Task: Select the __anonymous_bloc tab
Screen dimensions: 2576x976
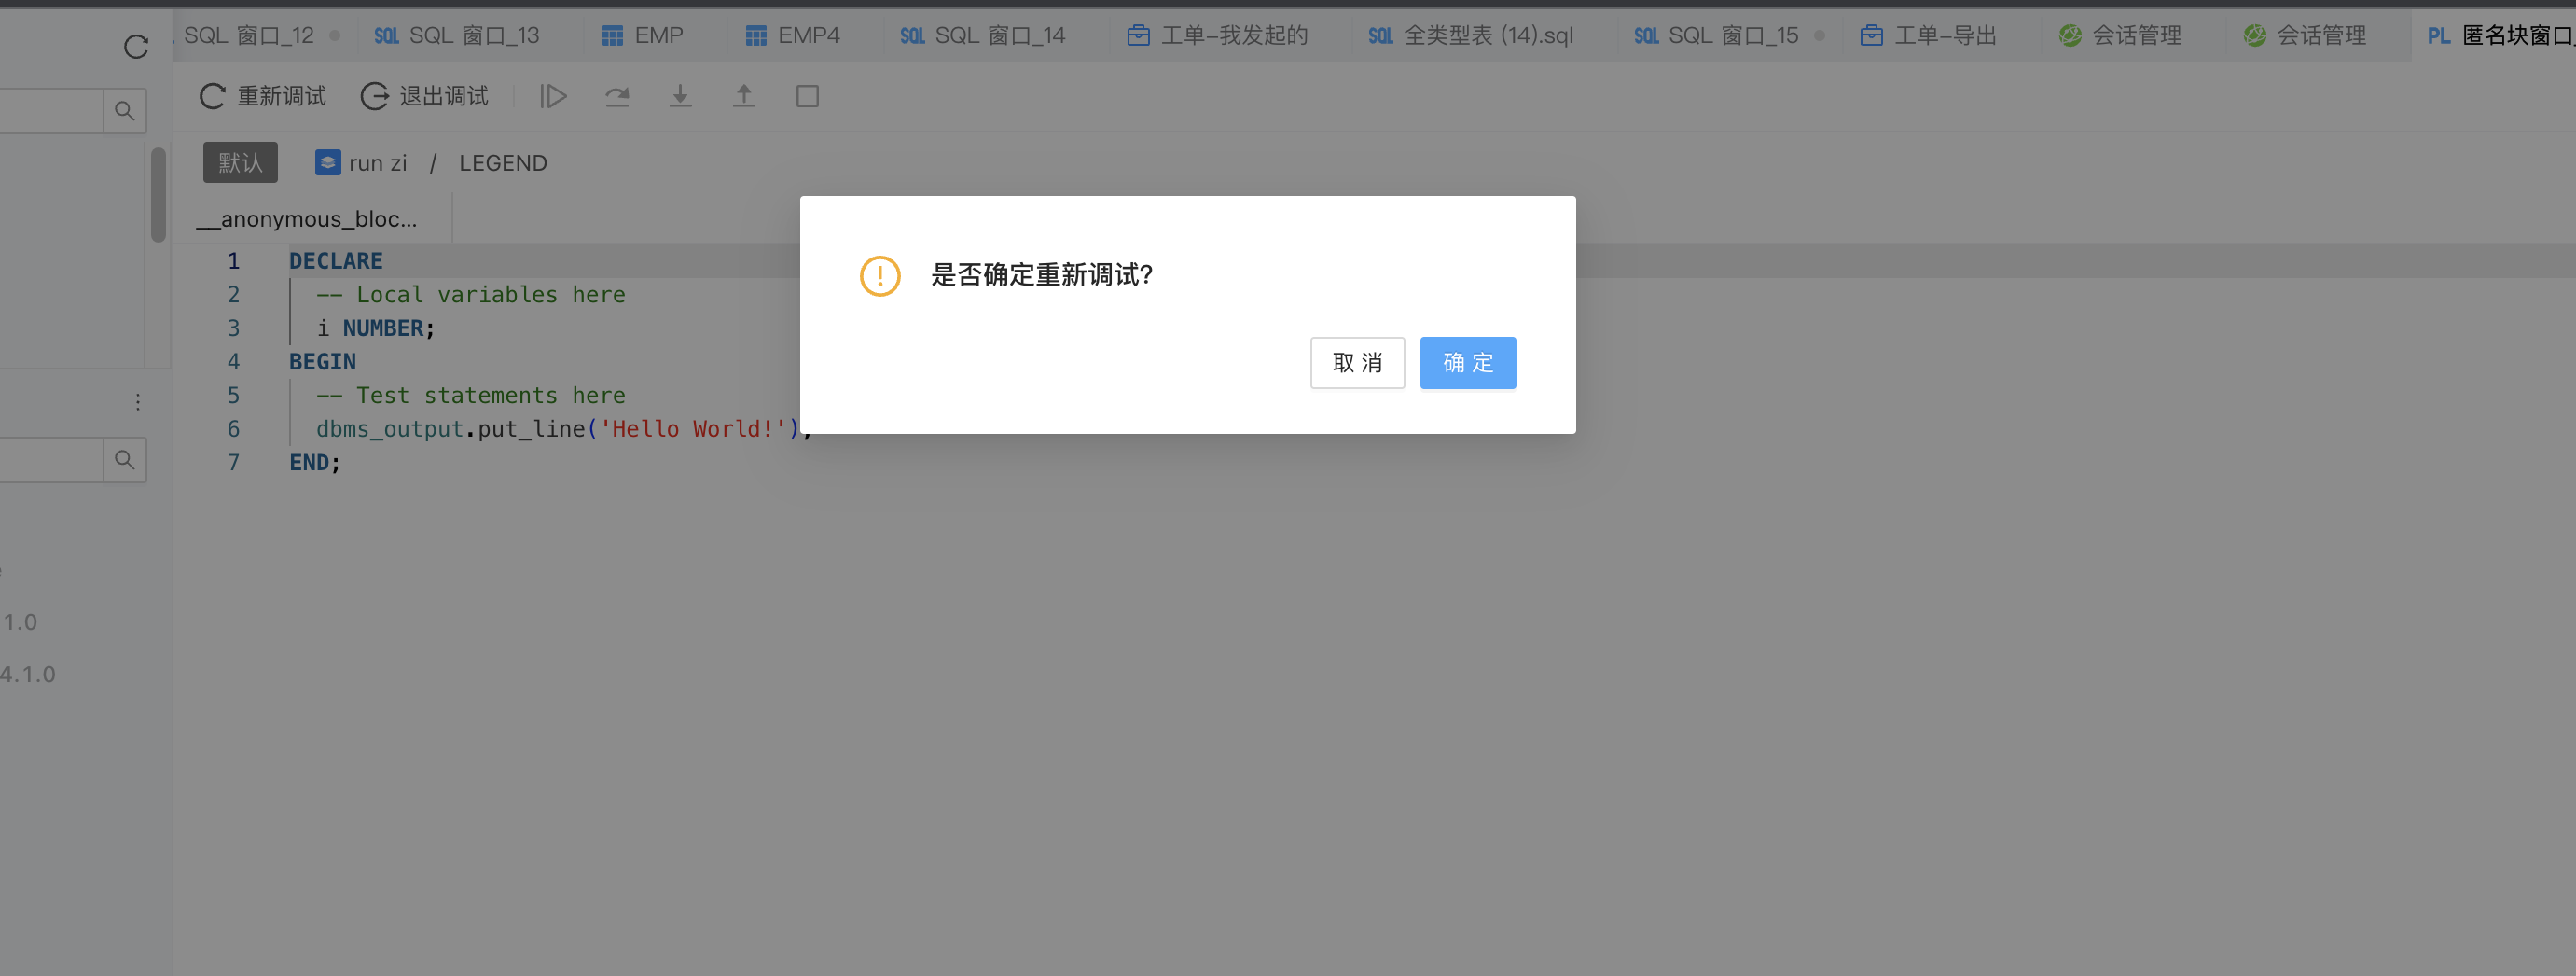Action: 308,218
